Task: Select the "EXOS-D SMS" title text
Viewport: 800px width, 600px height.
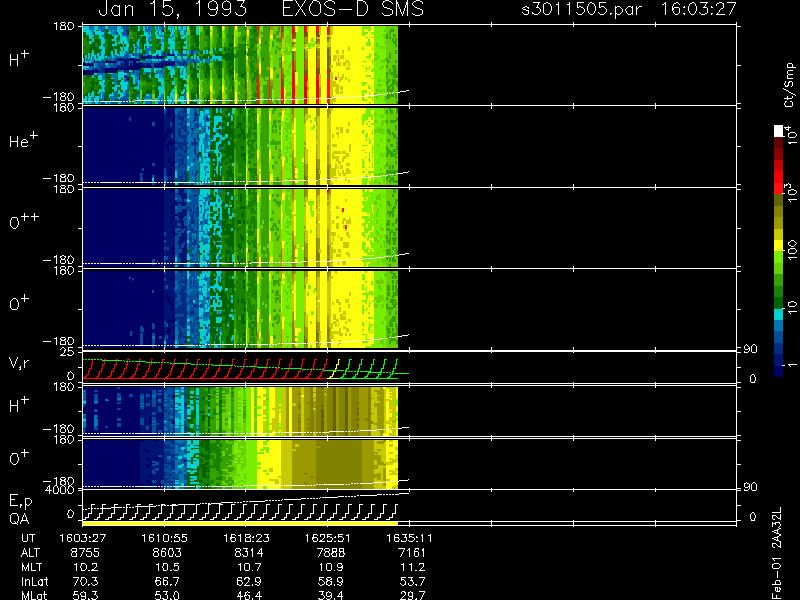Action: (353, 9)
